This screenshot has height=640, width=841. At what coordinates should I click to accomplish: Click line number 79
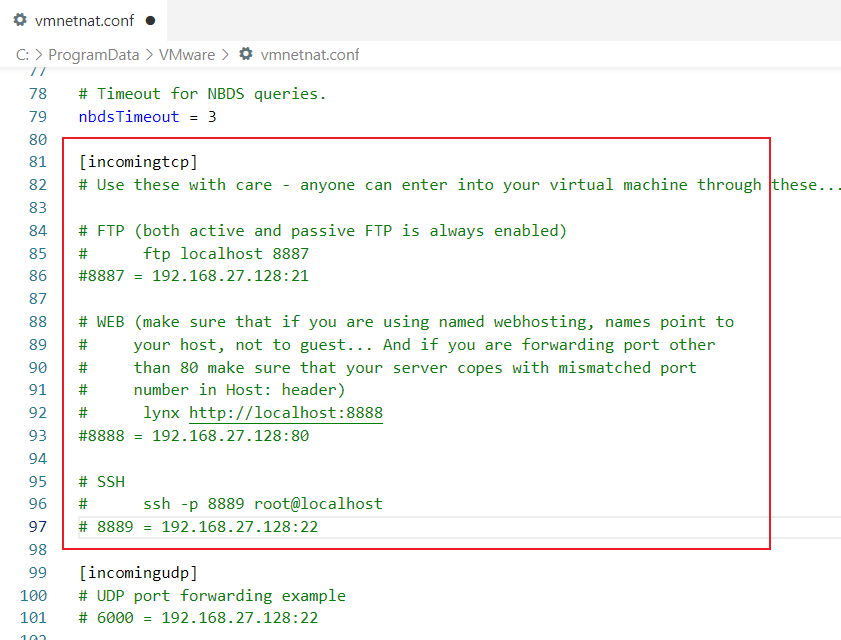[37, 116]
